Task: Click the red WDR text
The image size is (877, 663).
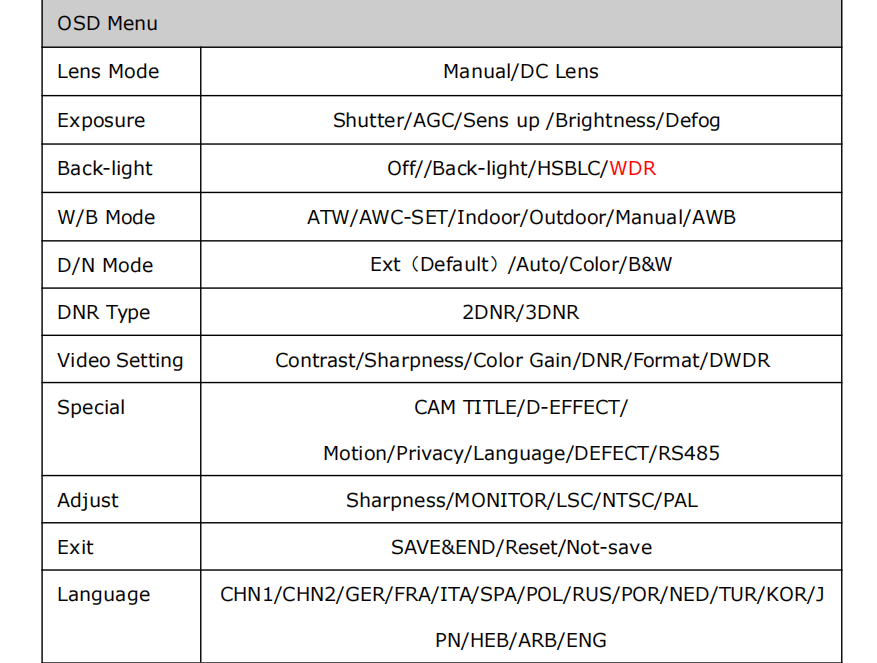Action: click(632, 169)
